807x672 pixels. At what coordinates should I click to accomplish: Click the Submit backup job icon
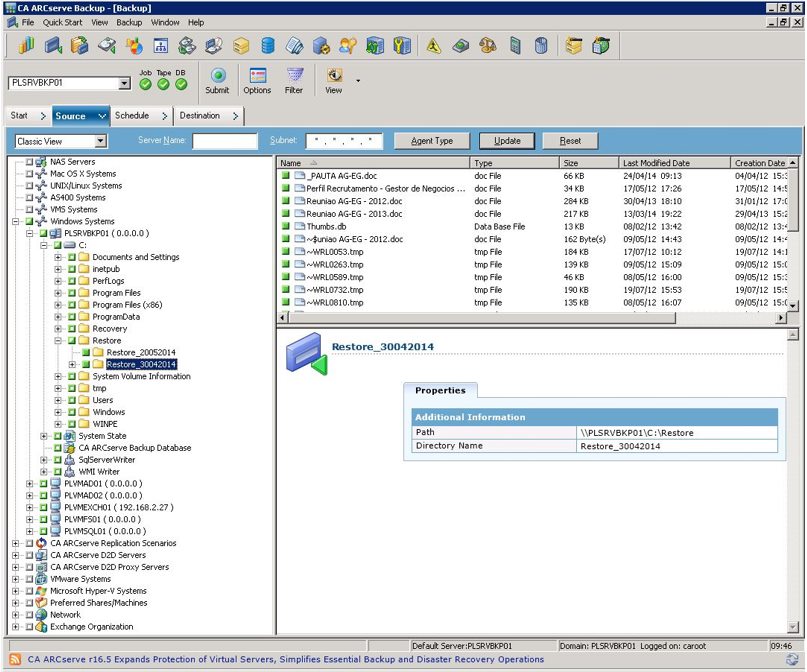pyautogui.click(x=217, y=77)
